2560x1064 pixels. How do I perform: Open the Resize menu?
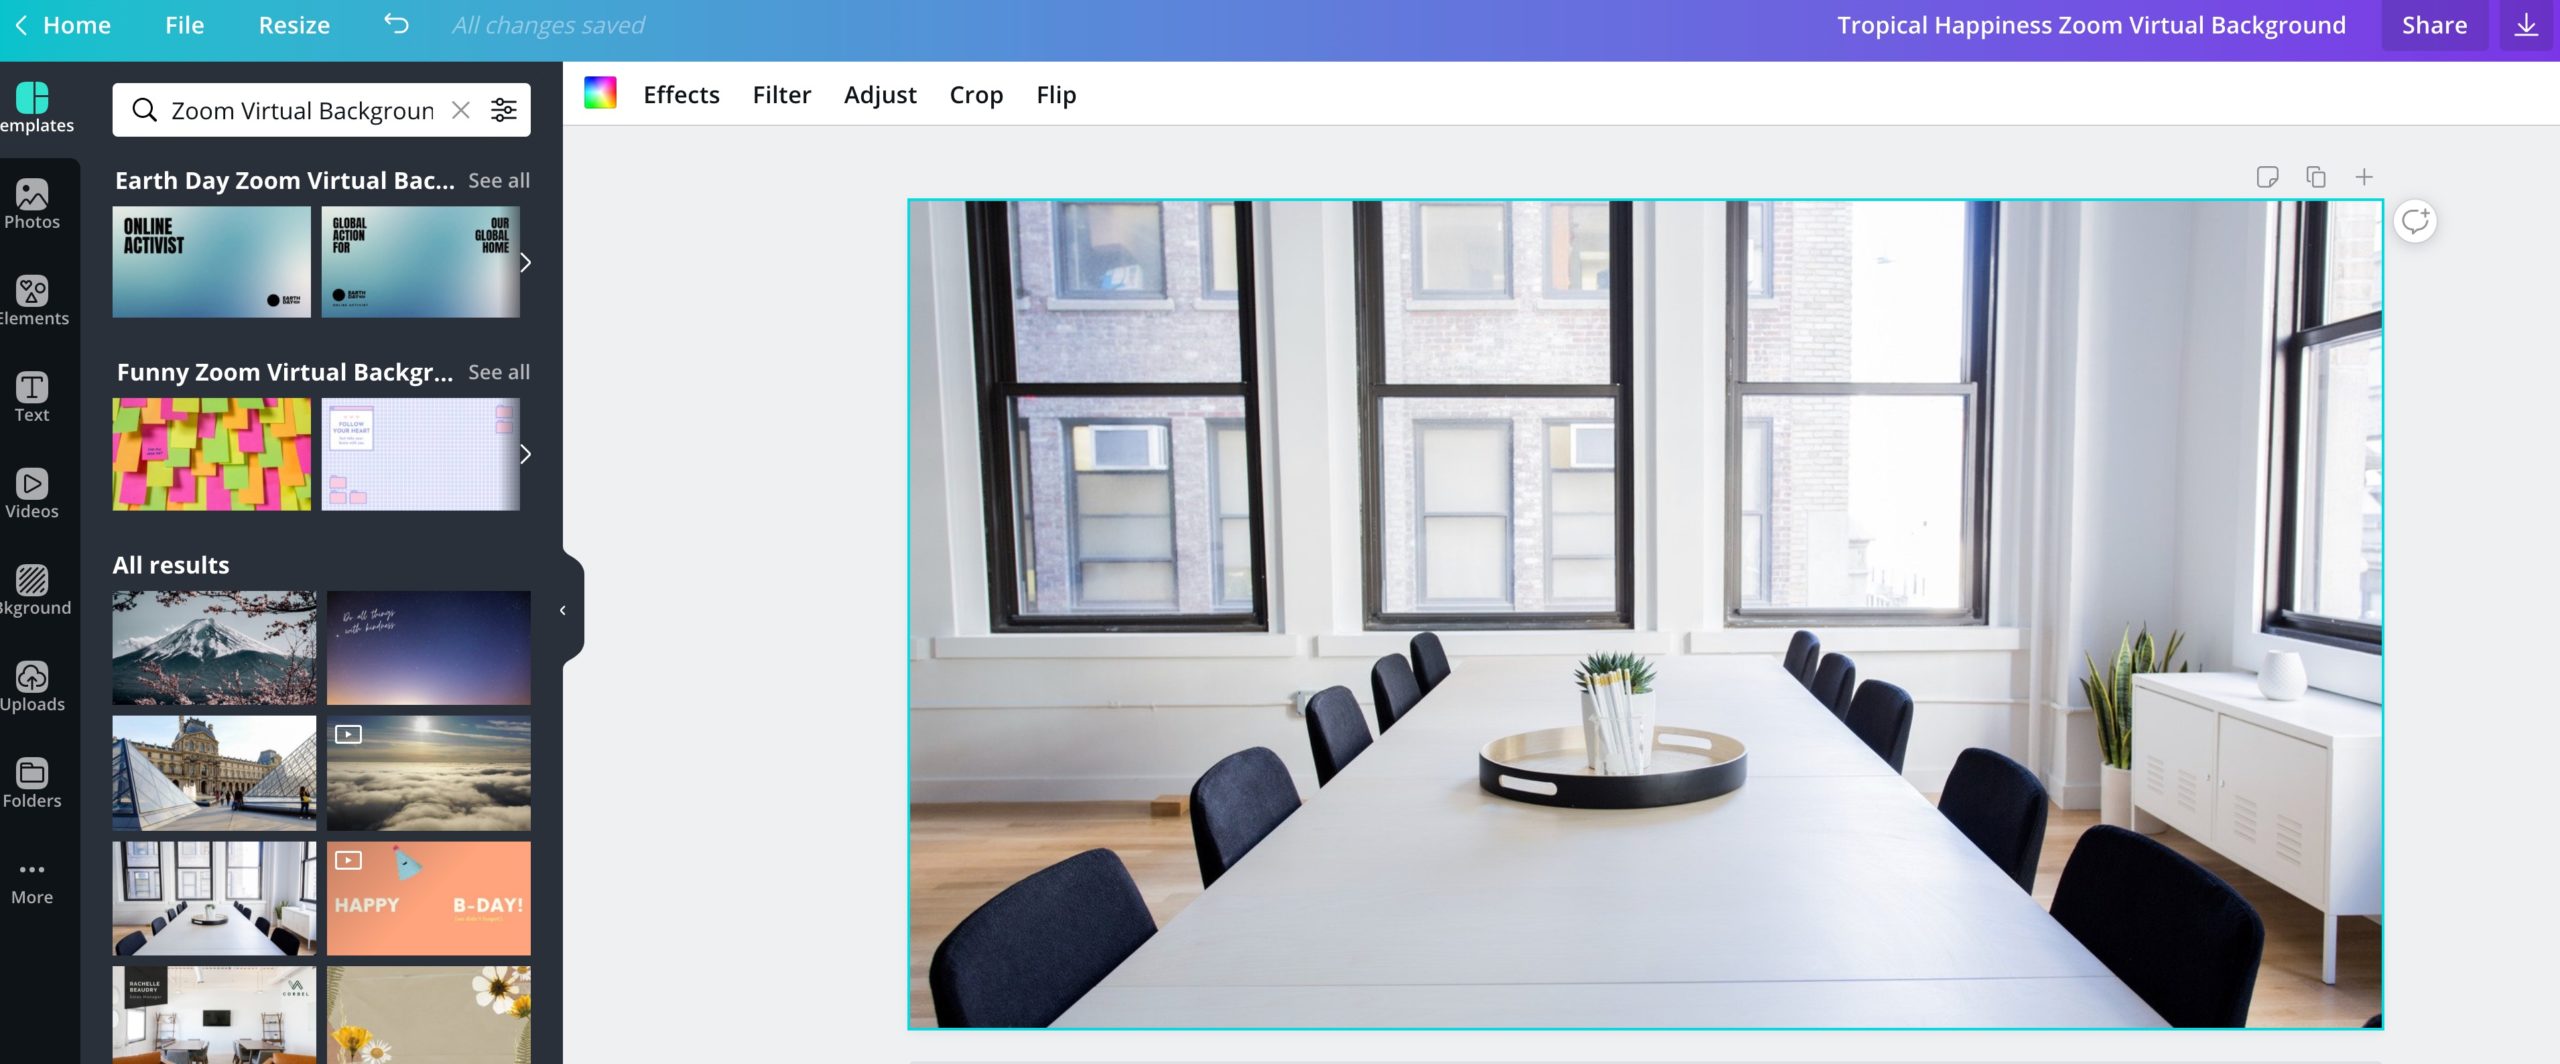[294, 25]
